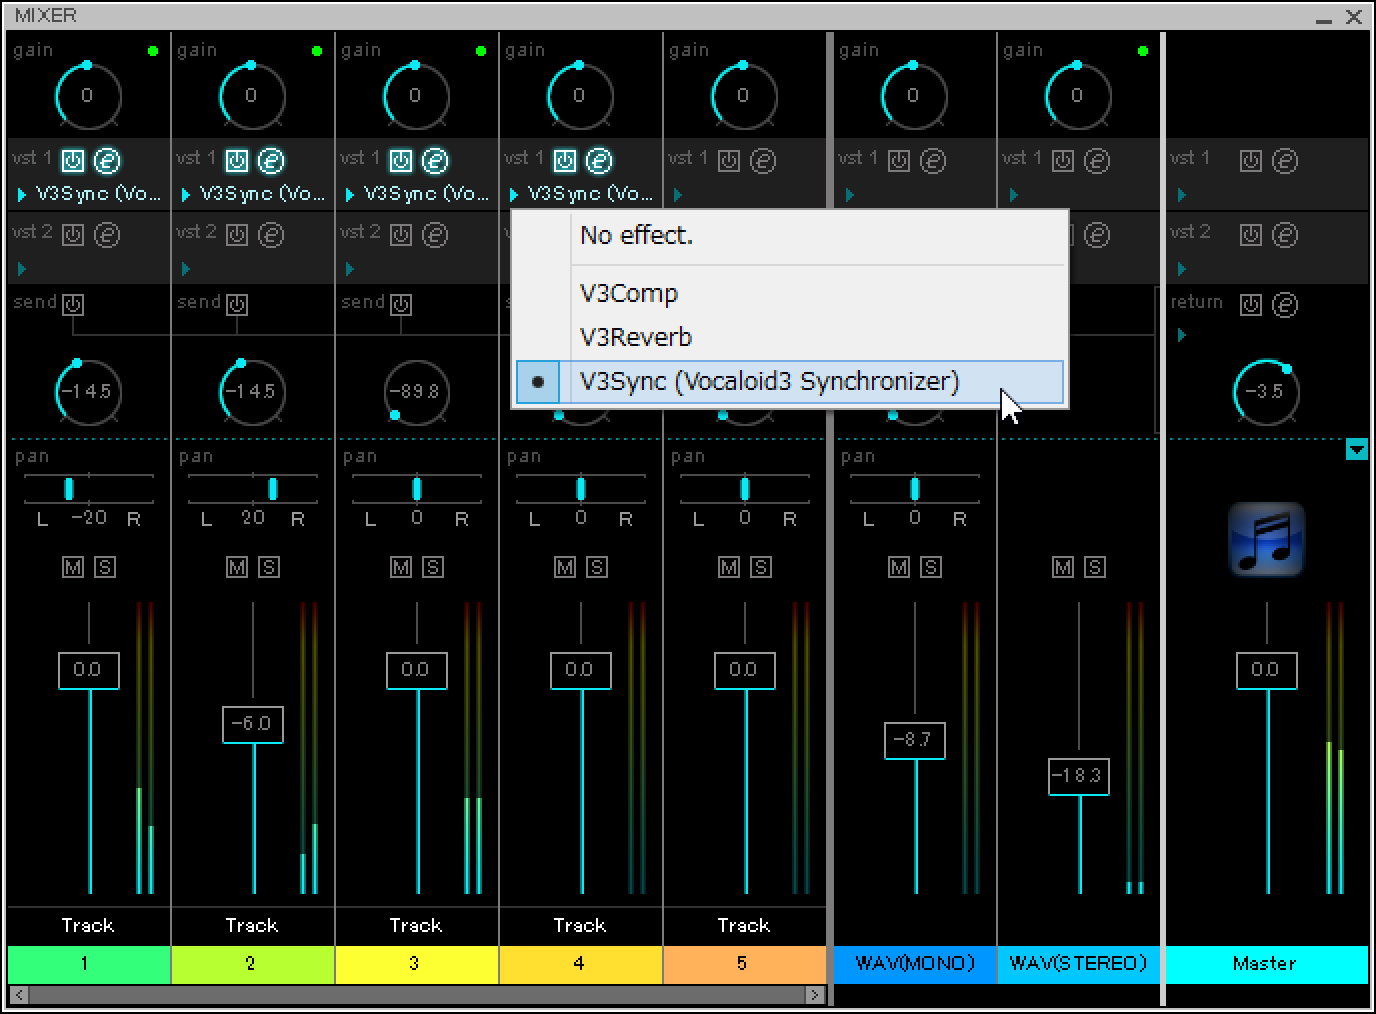The image size is (1376, 1014).
Task: Open vst 1 effect list on WAV(MONO)
Action: coord(849,195)
